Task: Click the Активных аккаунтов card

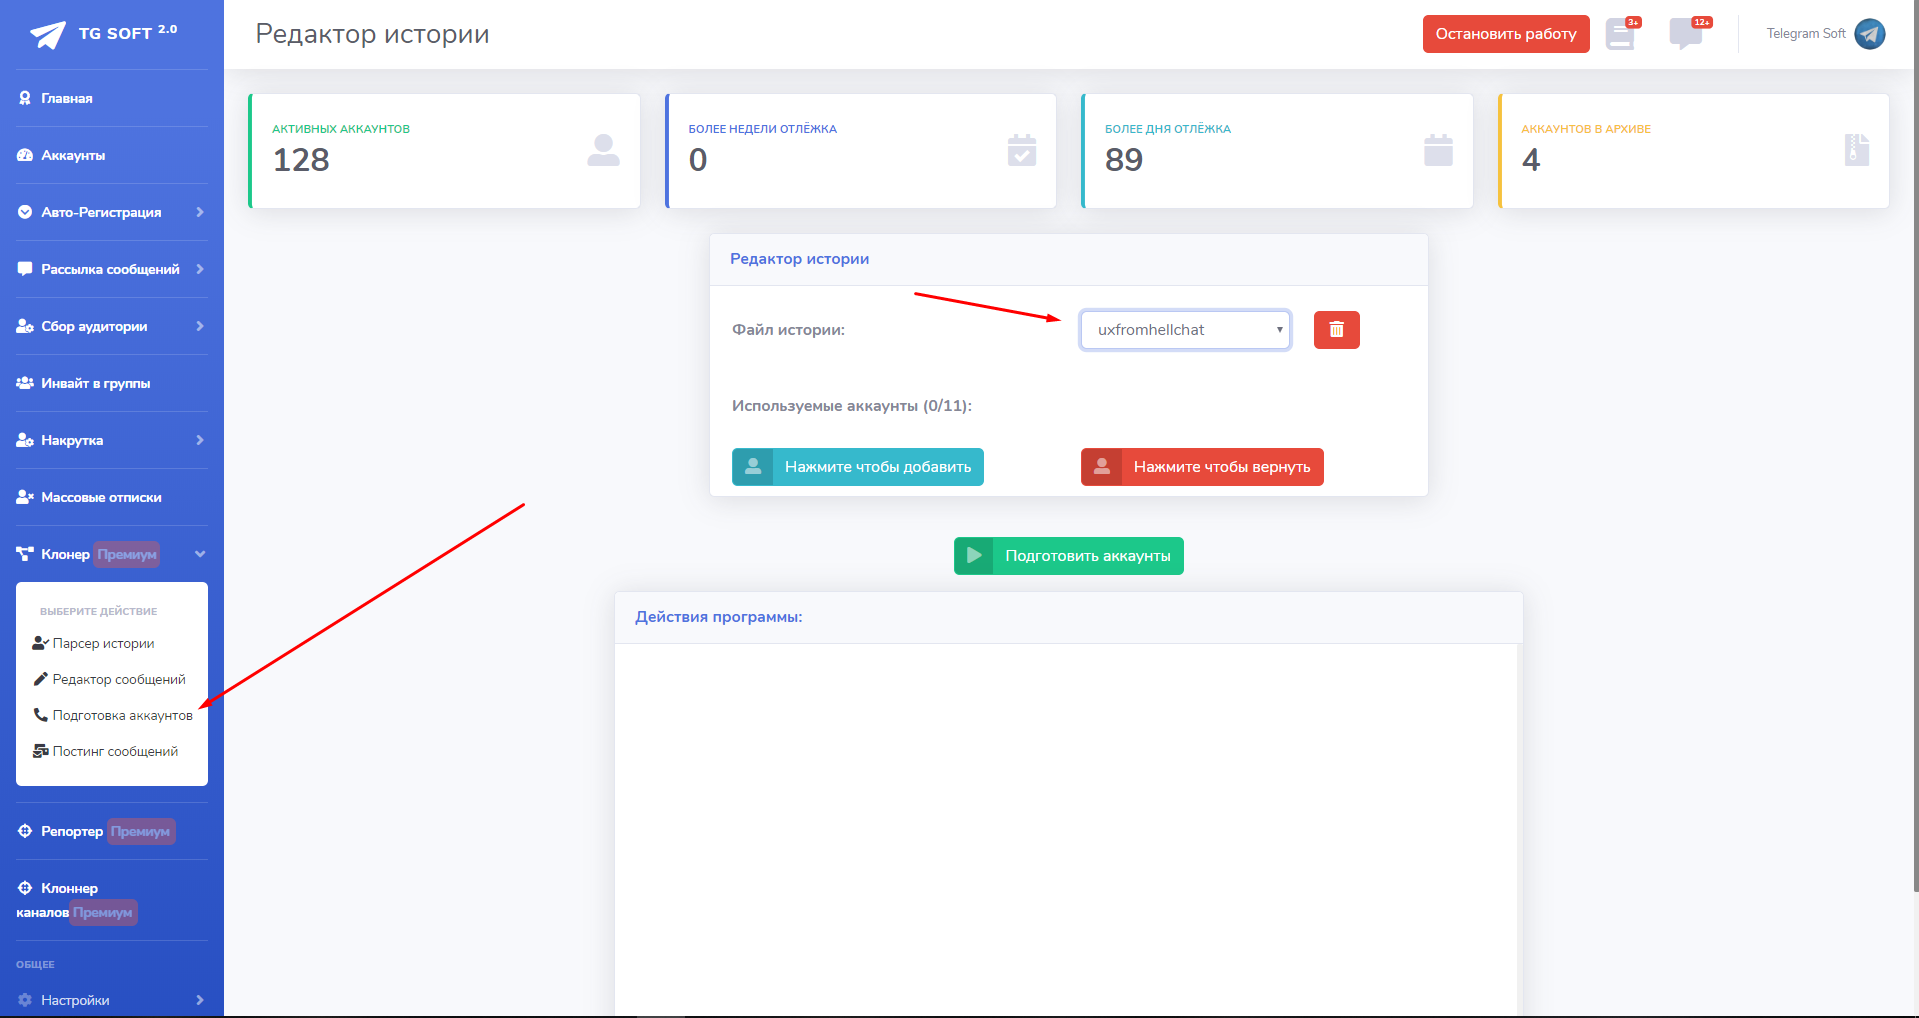Action: 444,151
